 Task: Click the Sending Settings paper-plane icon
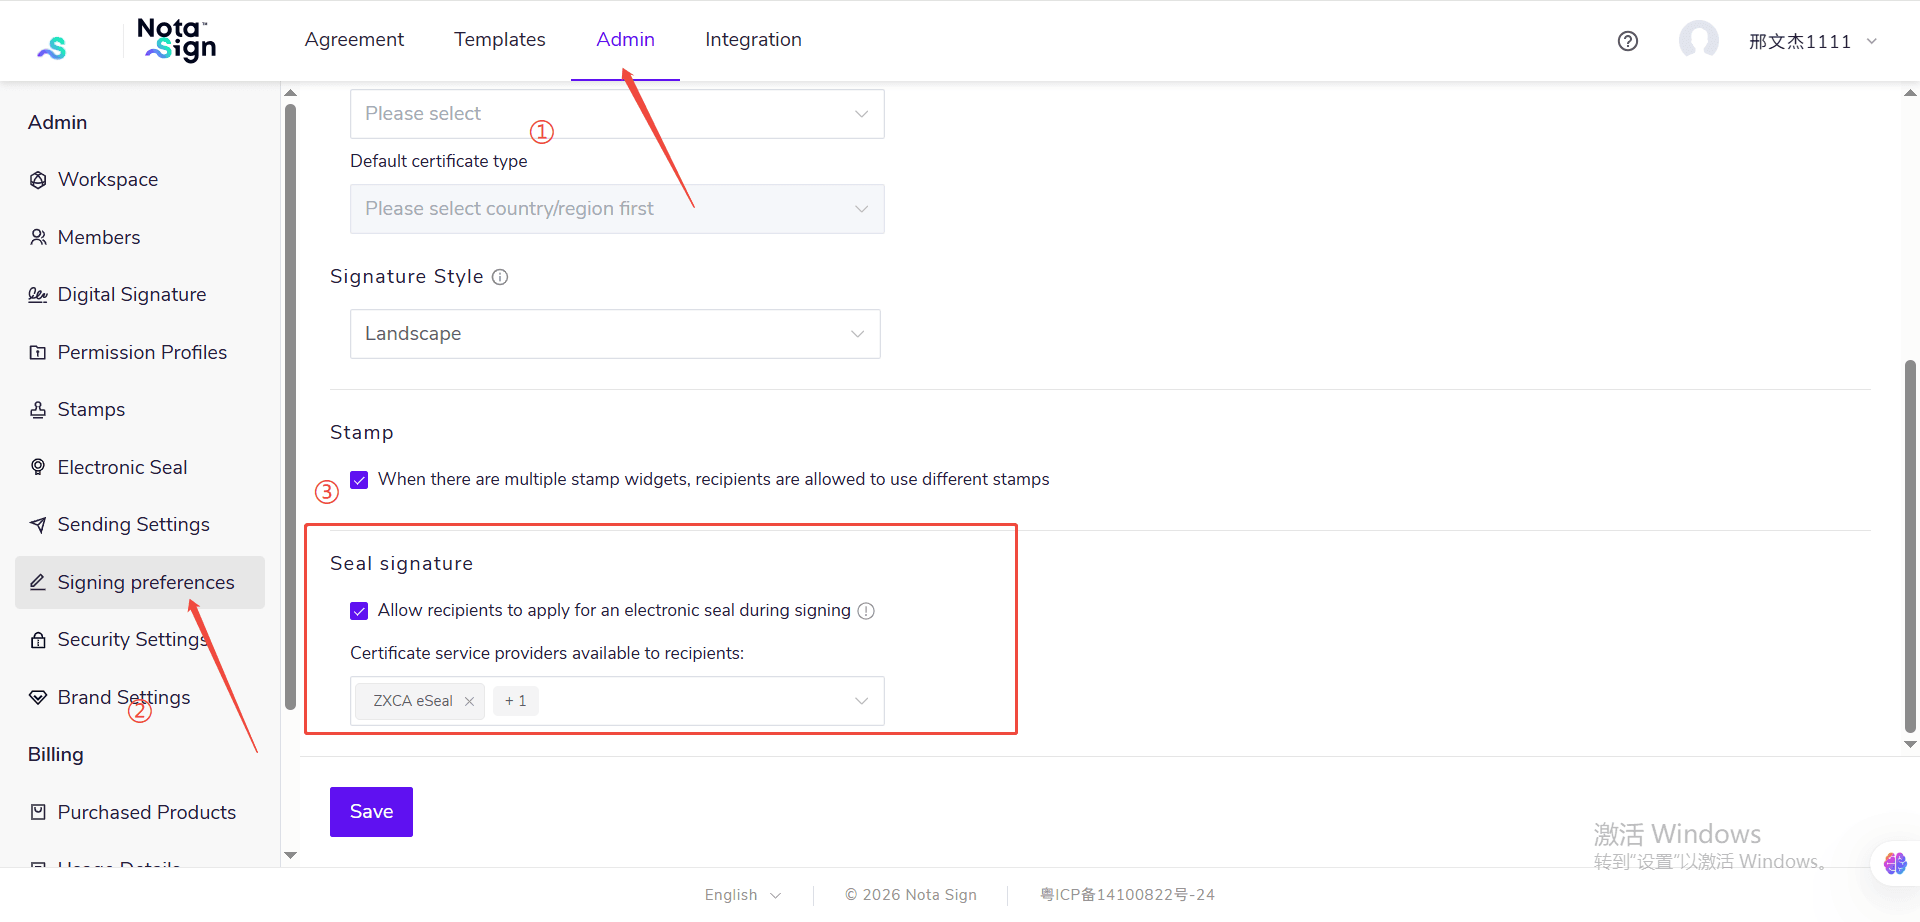coord(38,525)
